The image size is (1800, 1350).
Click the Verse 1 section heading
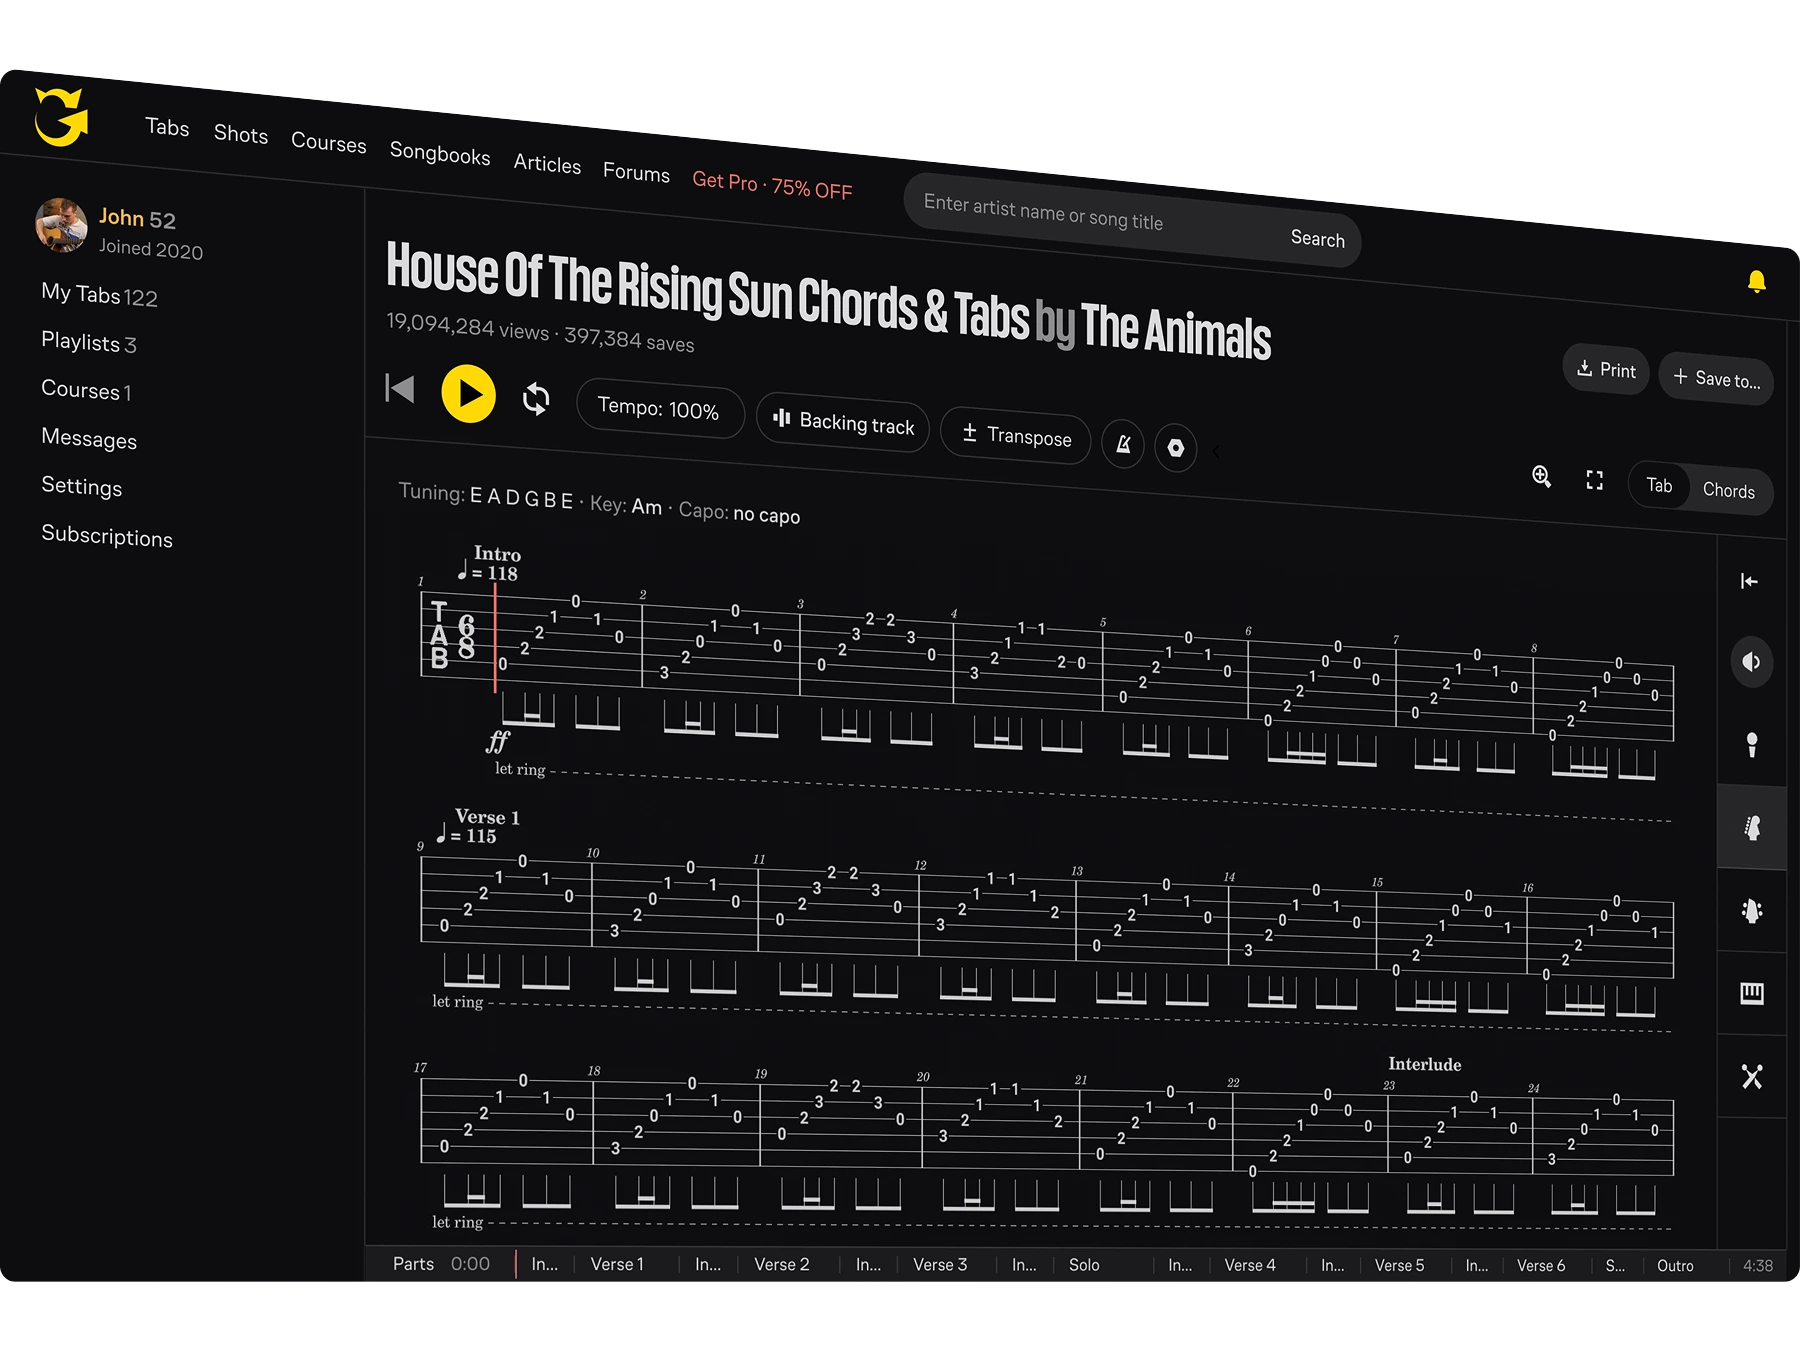[x=487, y=817]
